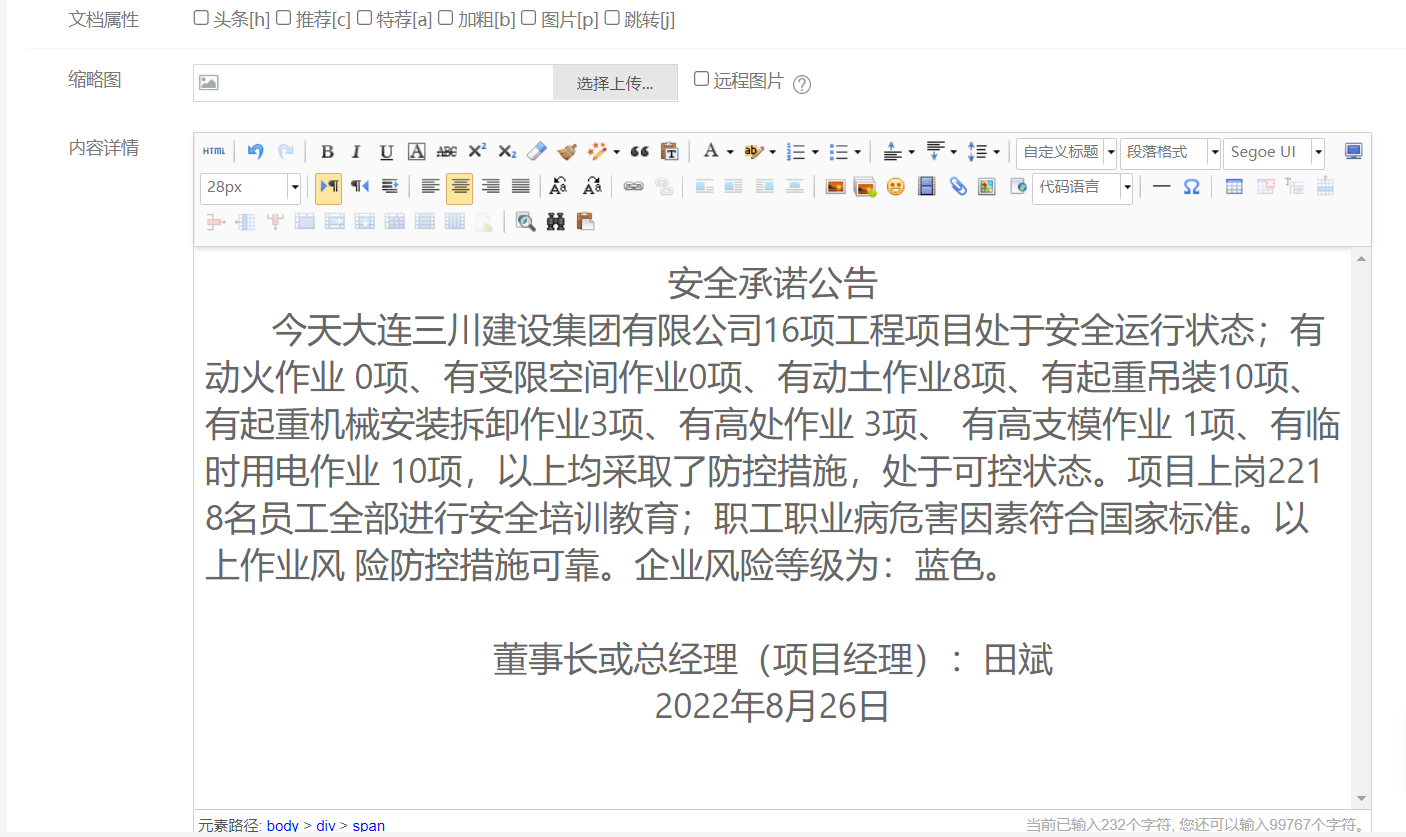Apply italic formatting

[x=356, y=152]
